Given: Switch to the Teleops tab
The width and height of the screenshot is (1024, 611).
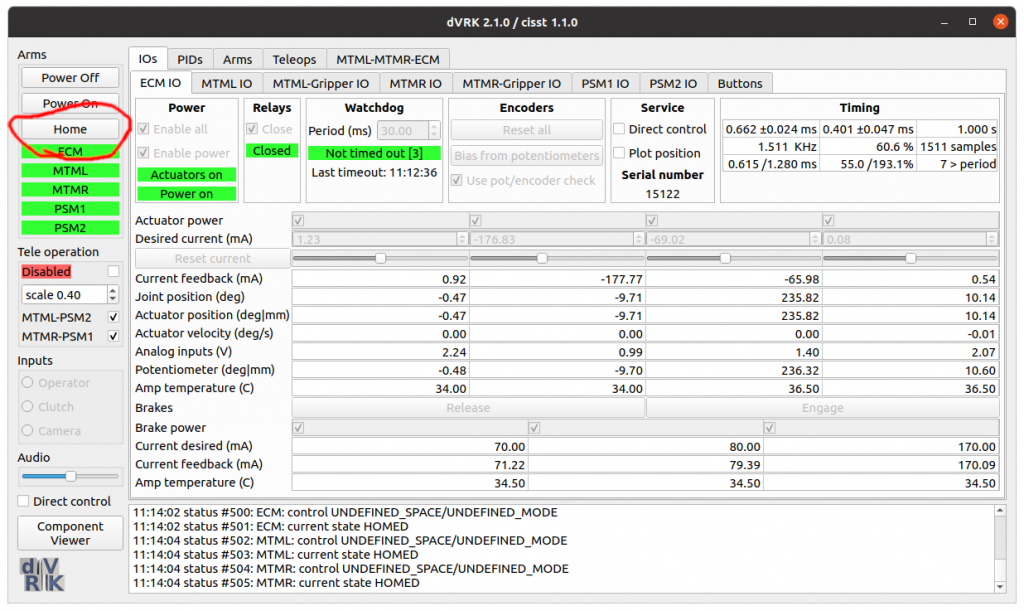Looking at the screenshot, I should pos(294,59).
